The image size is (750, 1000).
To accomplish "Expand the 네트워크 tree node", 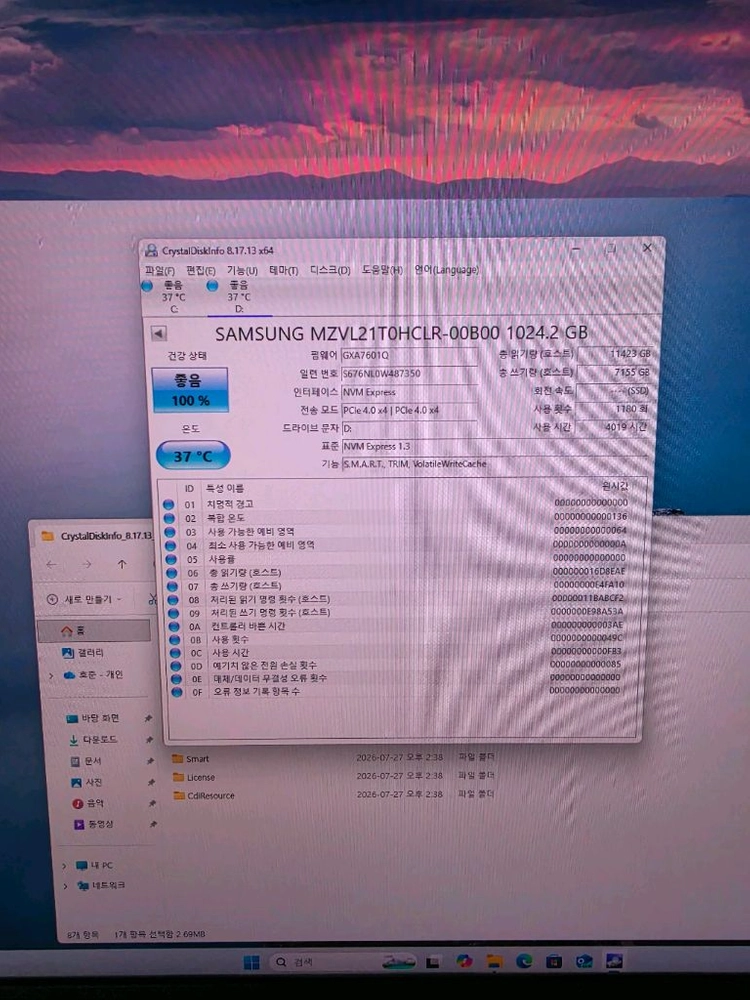I will [x=65, y=886].
